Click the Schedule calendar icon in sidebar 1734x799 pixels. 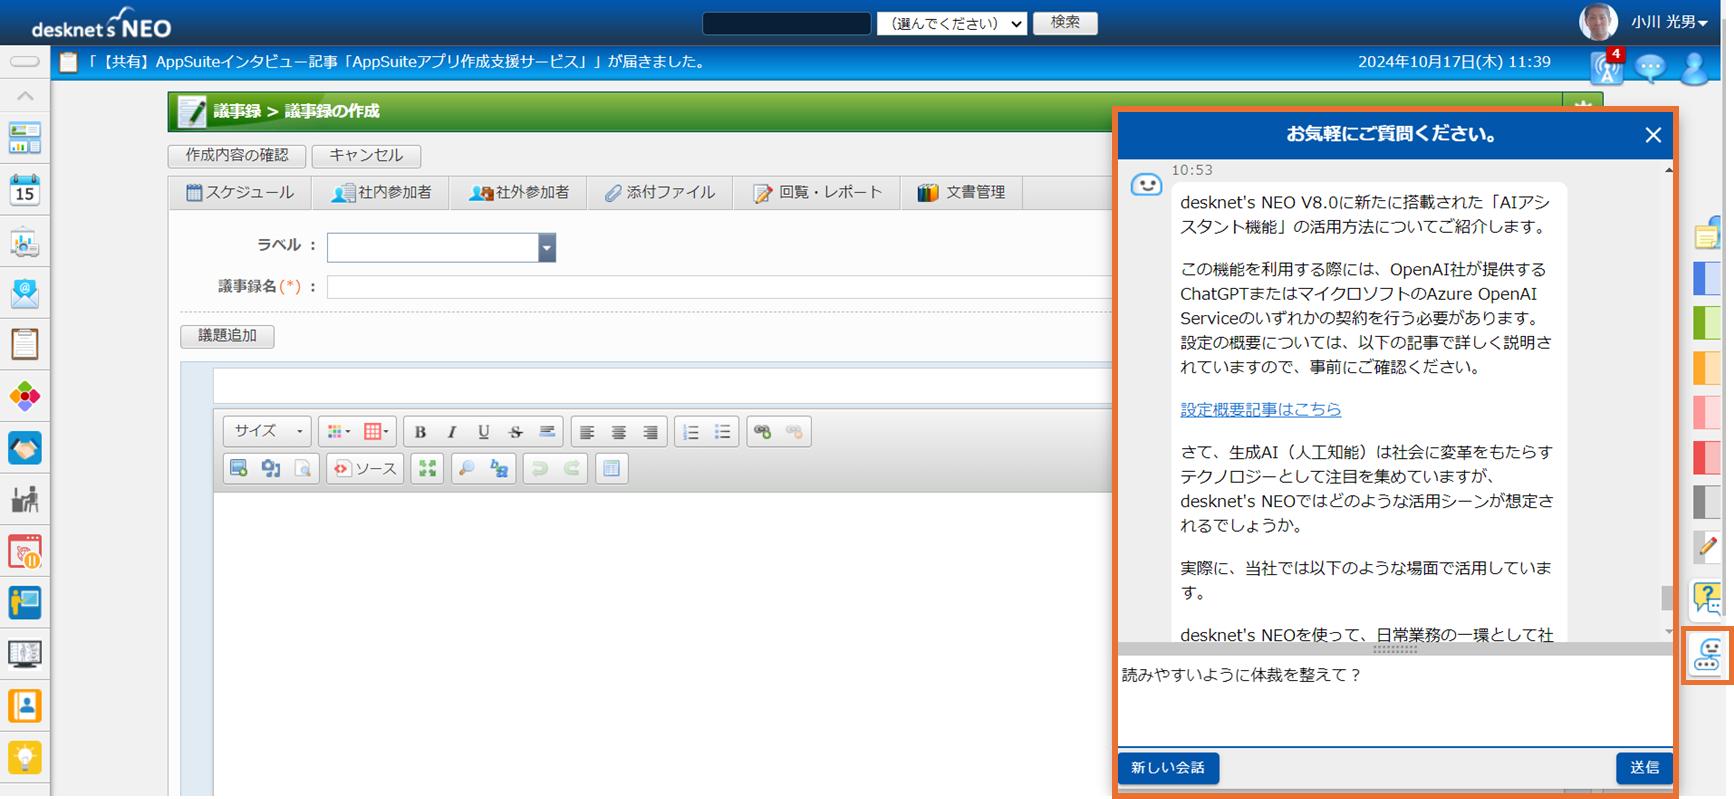click(25, 189)
